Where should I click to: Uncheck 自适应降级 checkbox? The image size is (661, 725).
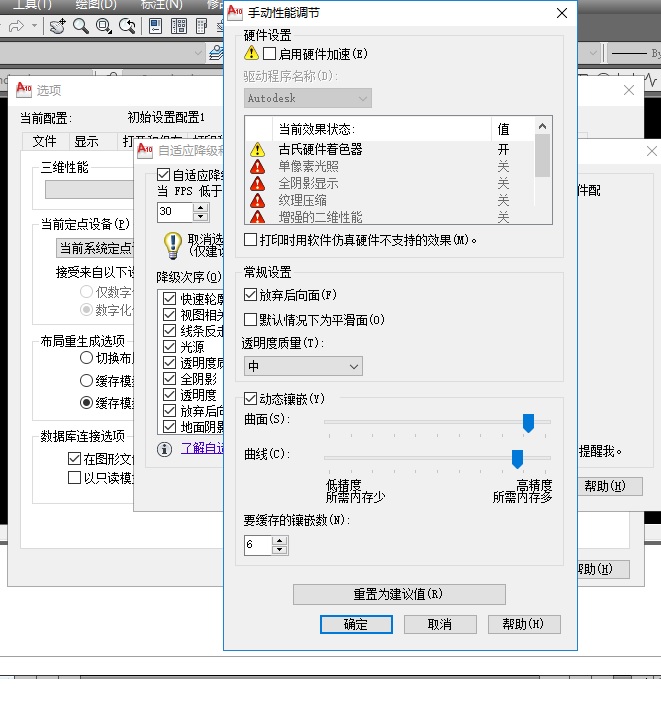(x=163, y=175)
